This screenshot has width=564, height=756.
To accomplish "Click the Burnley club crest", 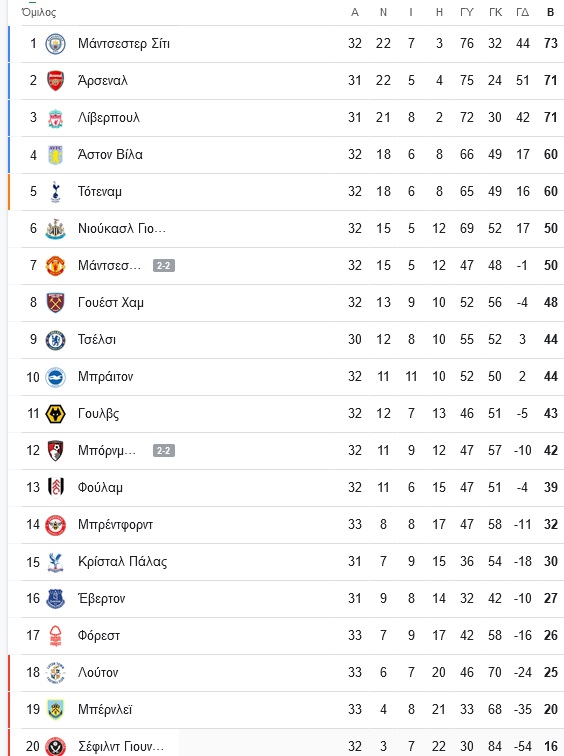I will (x=55, y=710).
